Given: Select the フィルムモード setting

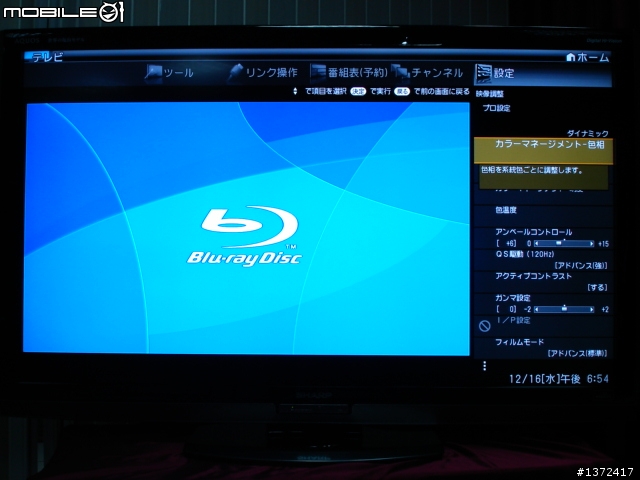Looking at the screenshot, I should (x=543, y=347).
